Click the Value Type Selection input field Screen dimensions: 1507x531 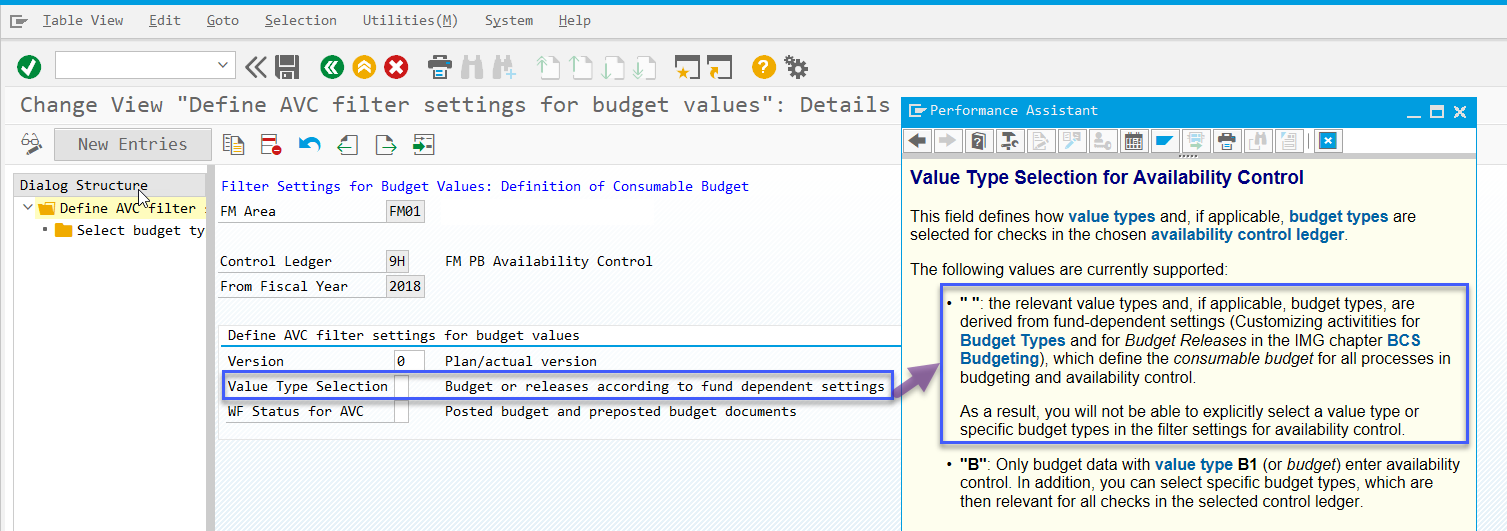tap(401, 386)
